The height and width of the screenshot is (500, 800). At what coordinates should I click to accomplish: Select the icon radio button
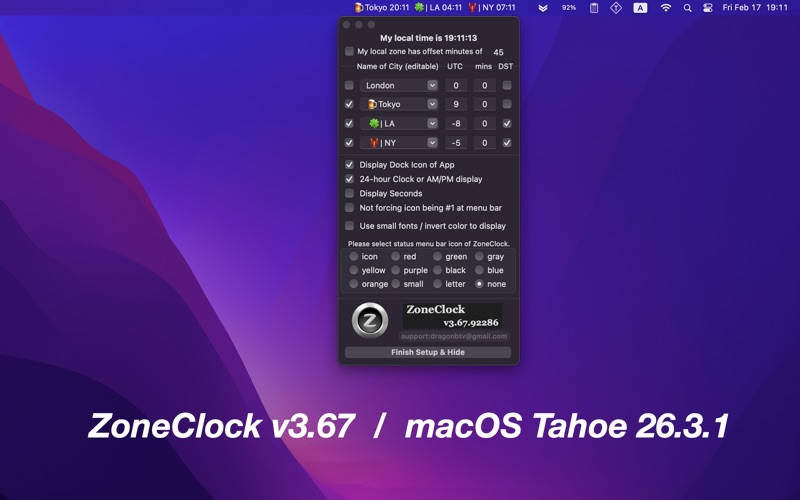(354, 257)
